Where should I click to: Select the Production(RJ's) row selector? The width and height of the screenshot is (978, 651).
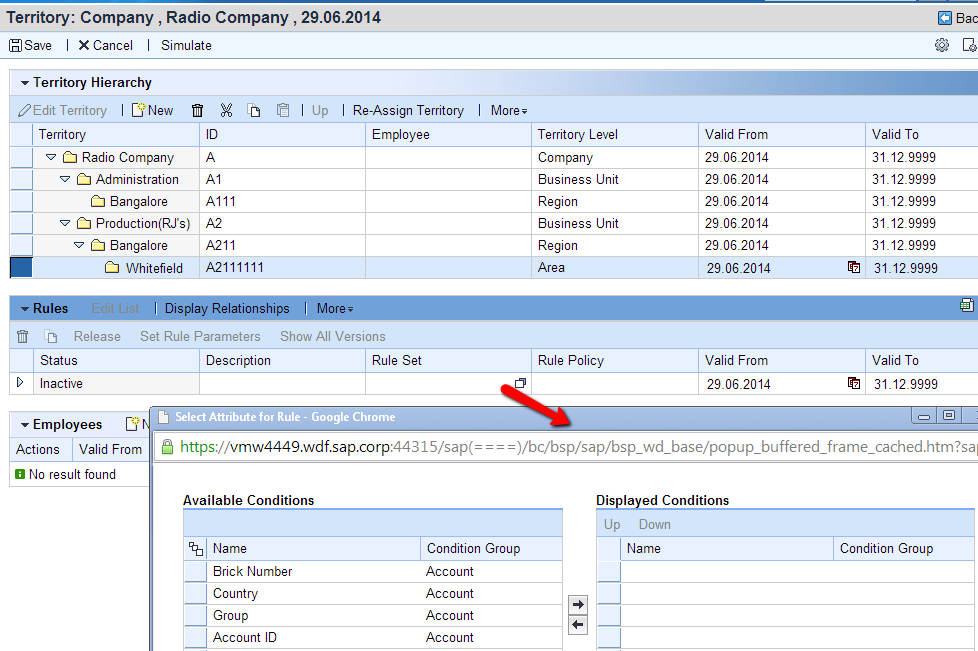[21, 224]
